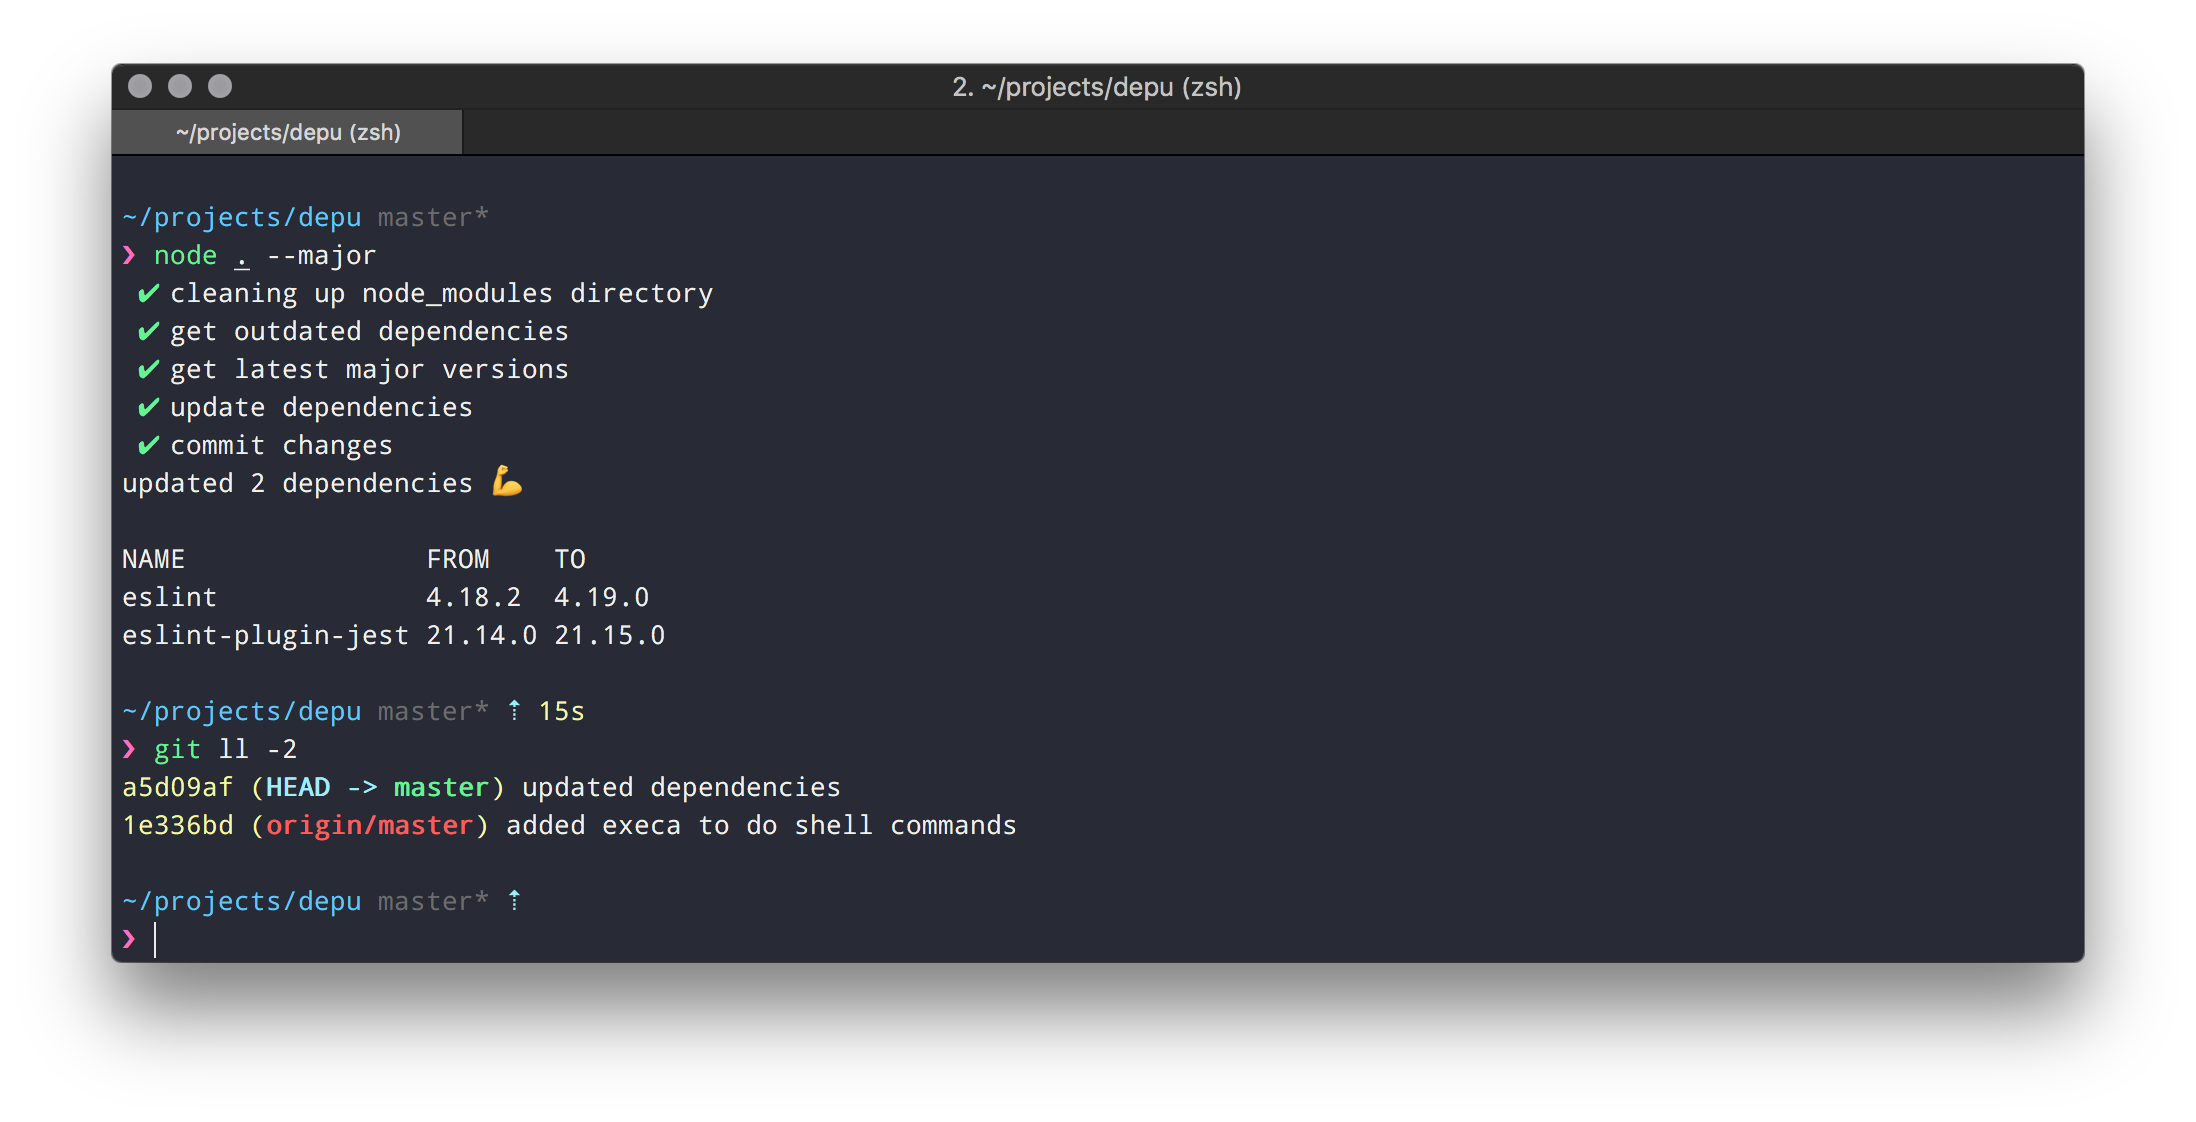The width and height of the screenshot is (2196, 1122).
Task: Click the checkmark before get latest major versions
Action: tap(148, 370)
